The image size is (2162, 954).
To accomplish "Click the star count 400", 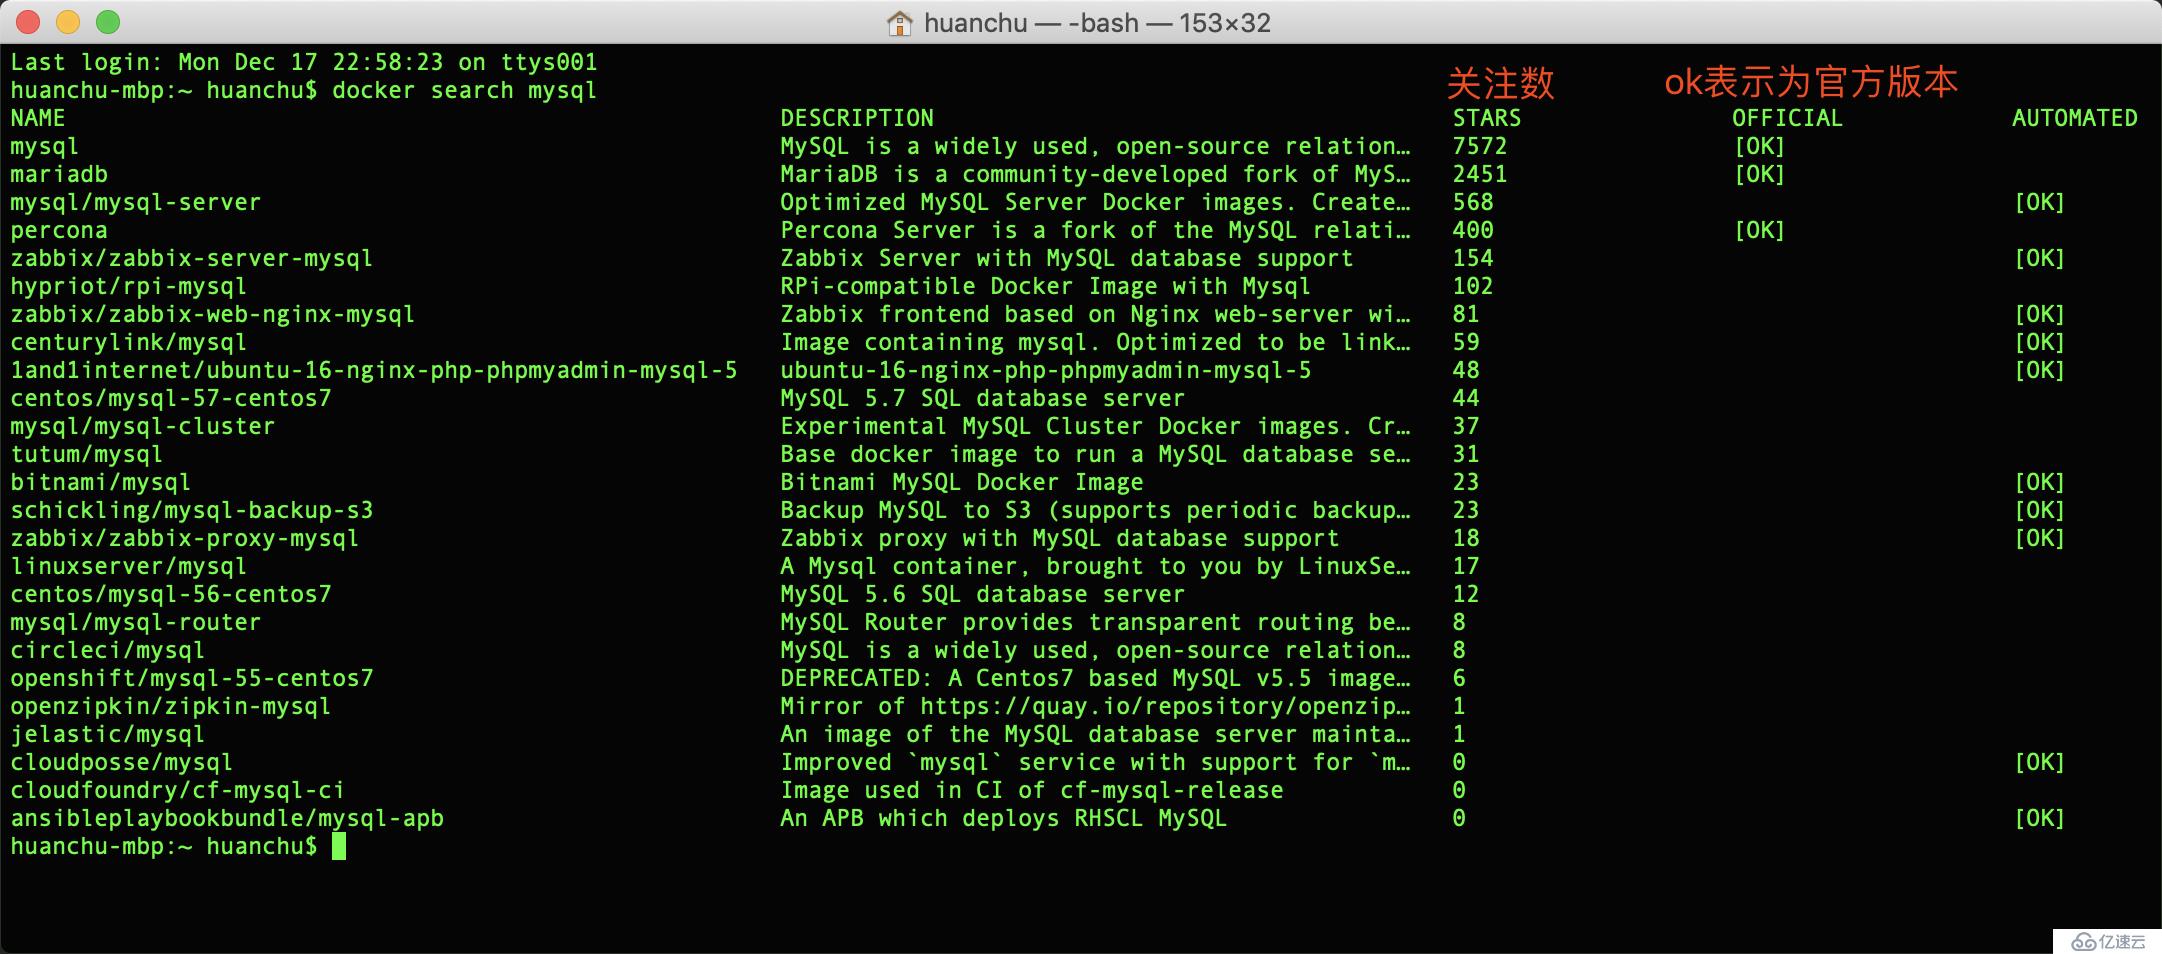I will (1473, 230).
